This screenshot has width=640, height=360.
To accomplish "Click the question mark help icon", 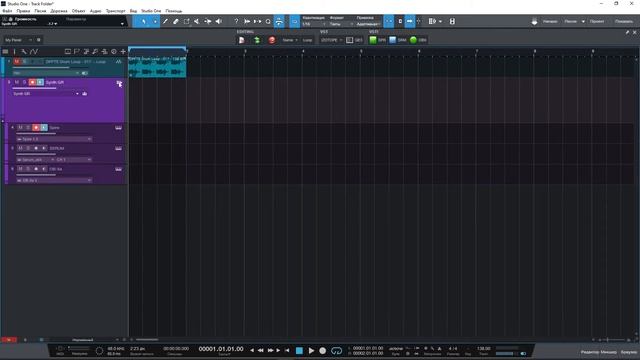I will (x=236, y=21).
